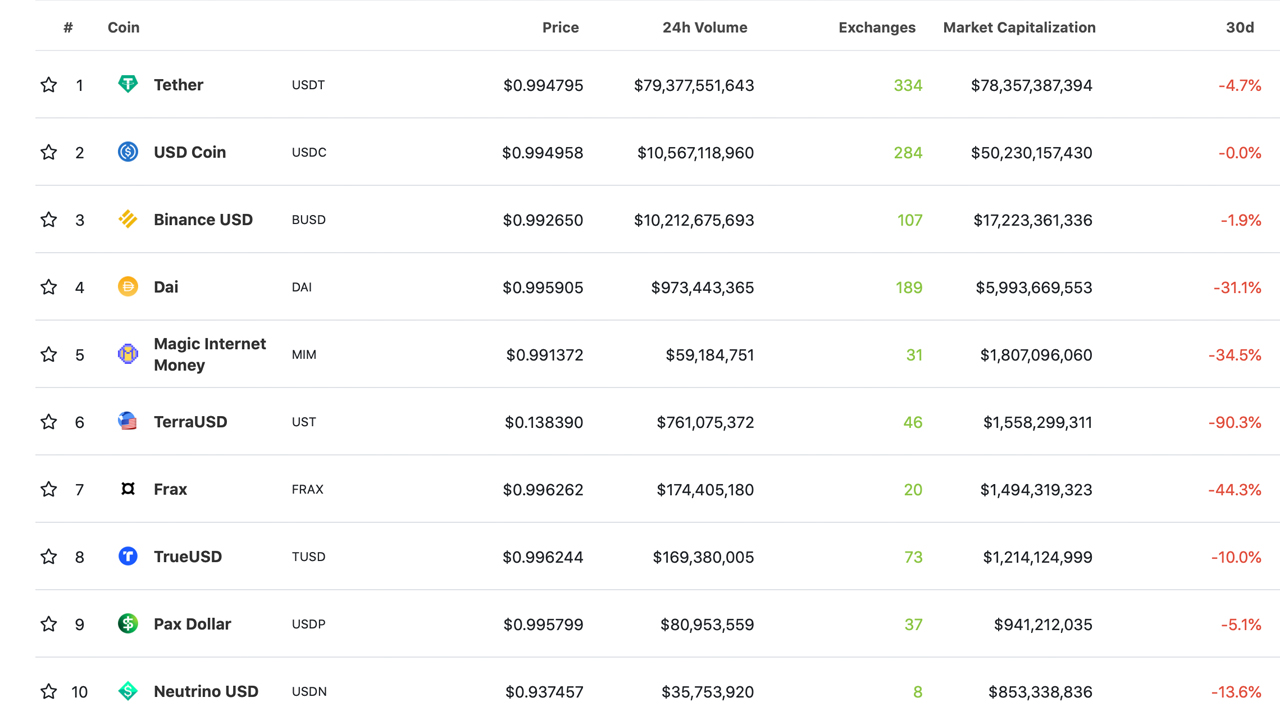Click Magic Internet Money 30d -34.5%
1280x720 pixels.
[x=1235, y=355]
